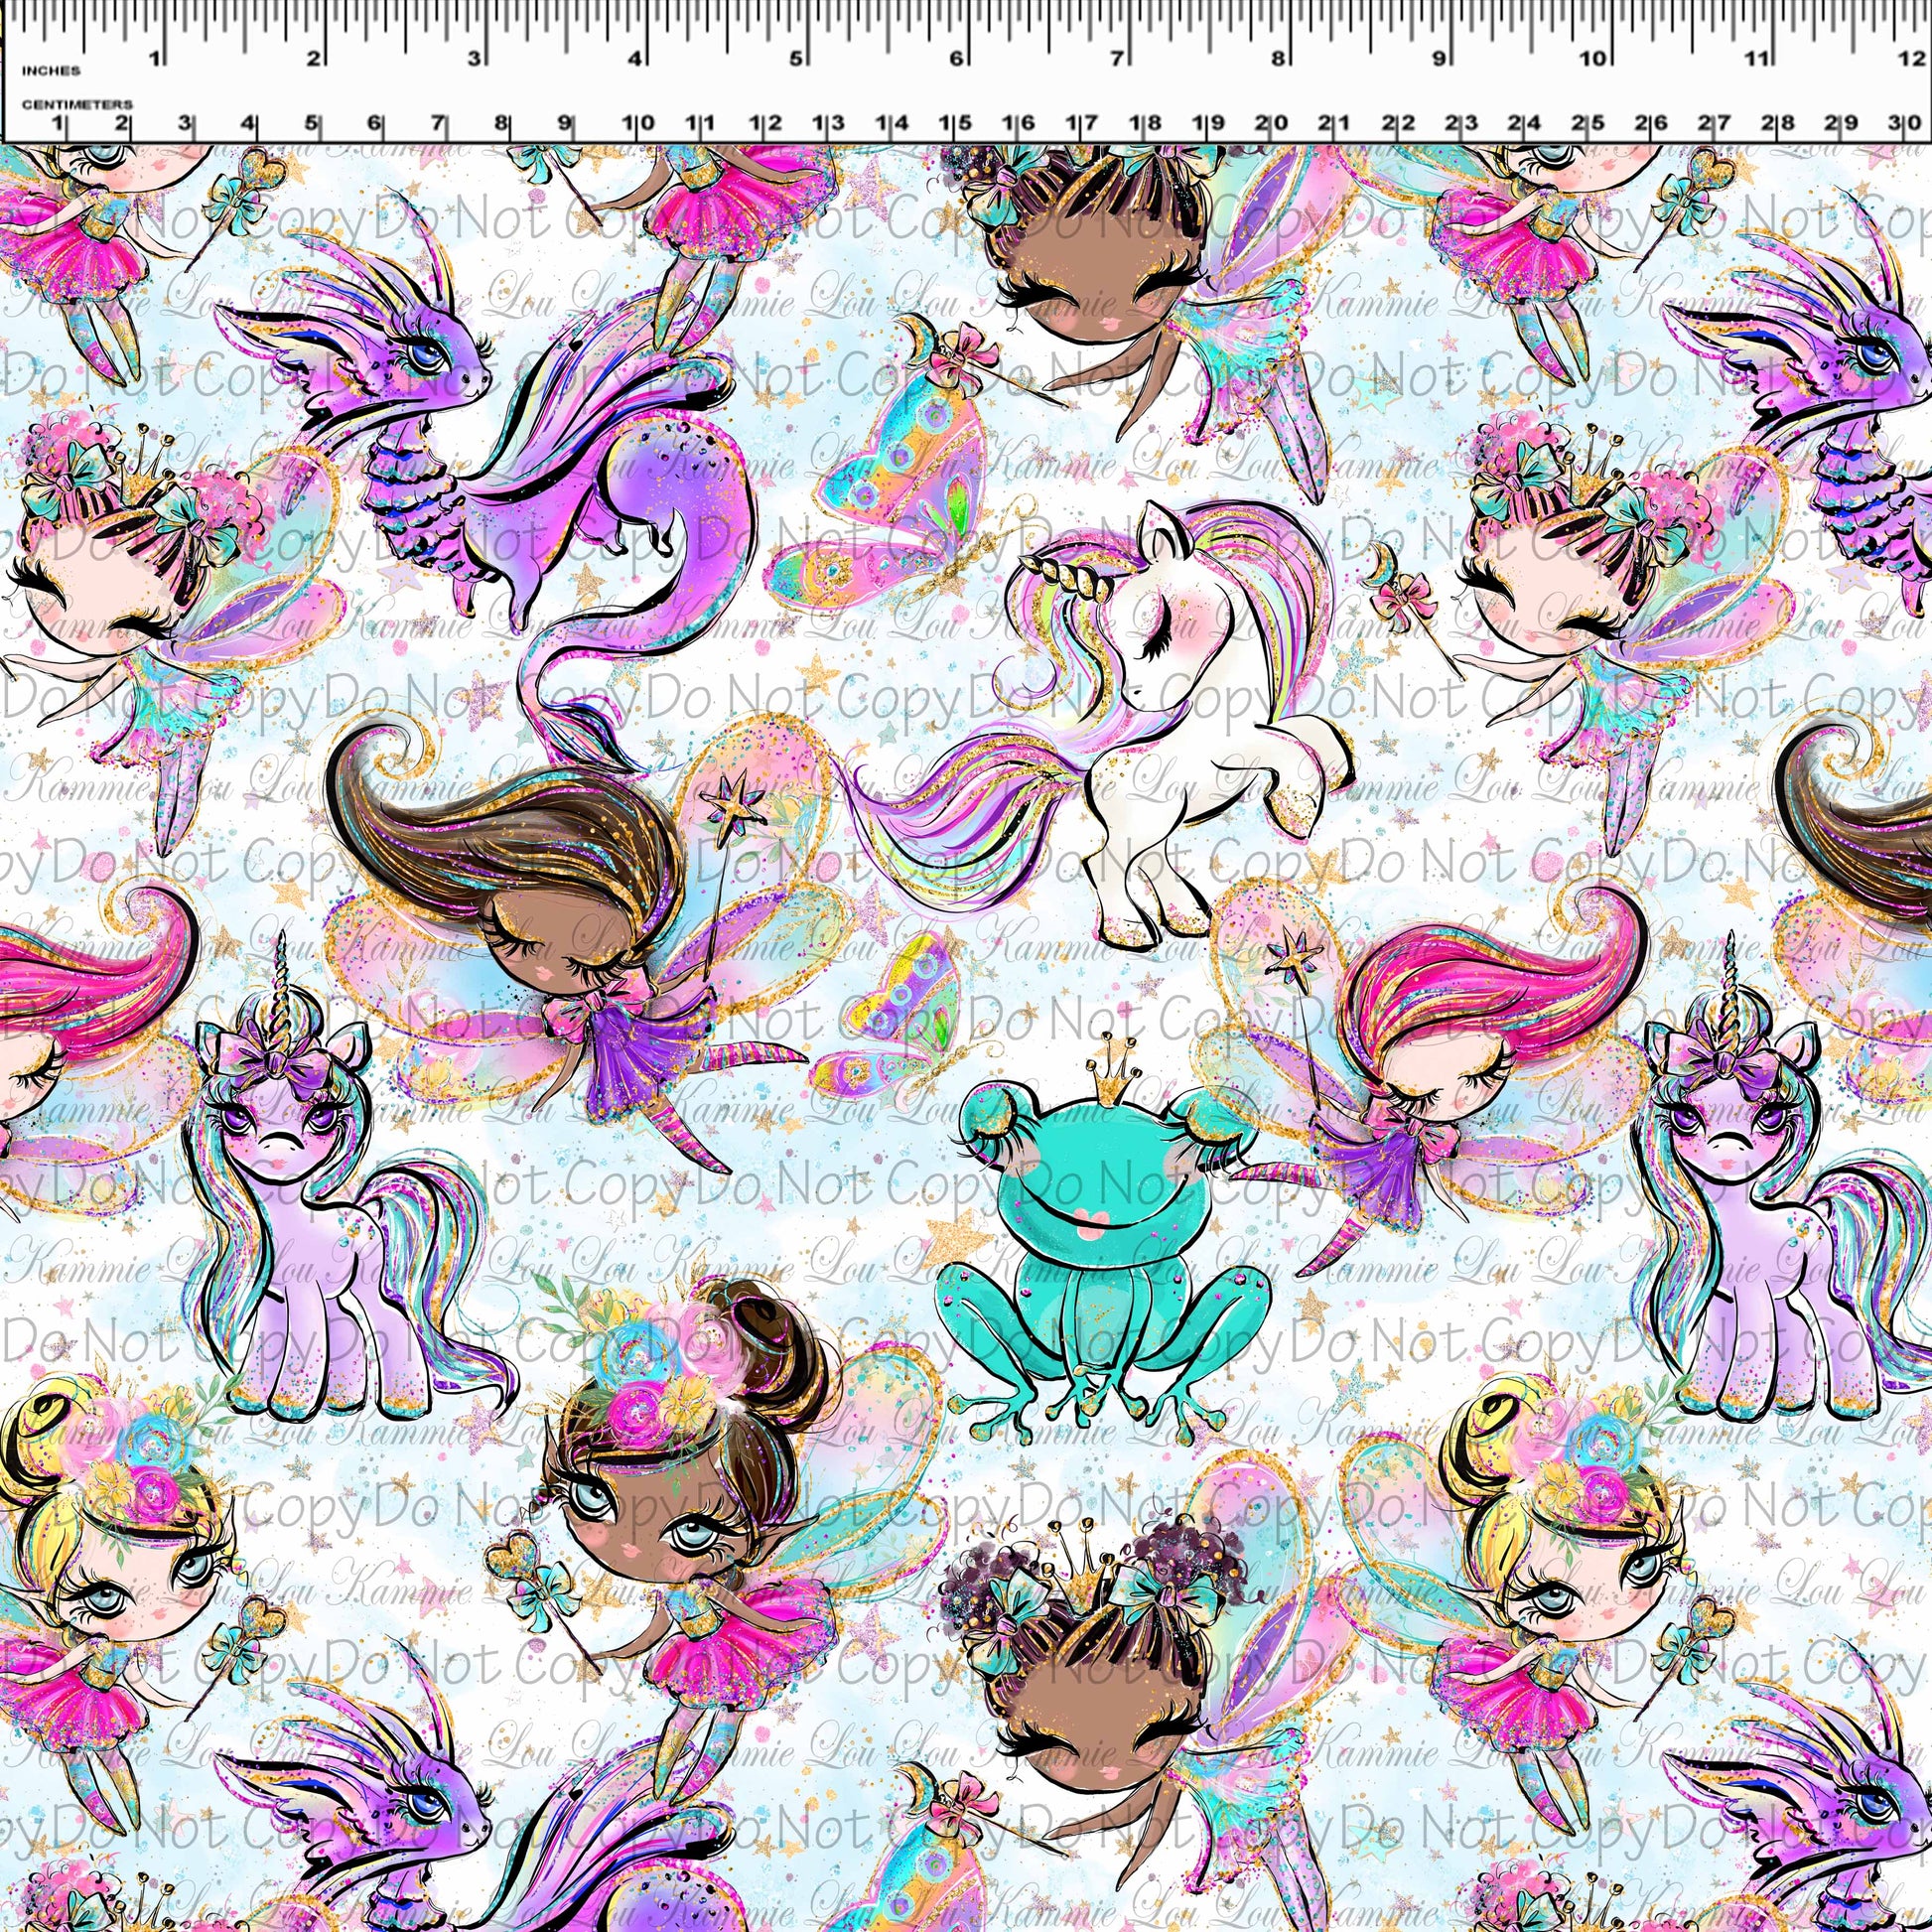The width and height of the screenshot is (1932, 1932).
Task: Click the 3 inch mark on the ruler
Action: coord(474,58)
